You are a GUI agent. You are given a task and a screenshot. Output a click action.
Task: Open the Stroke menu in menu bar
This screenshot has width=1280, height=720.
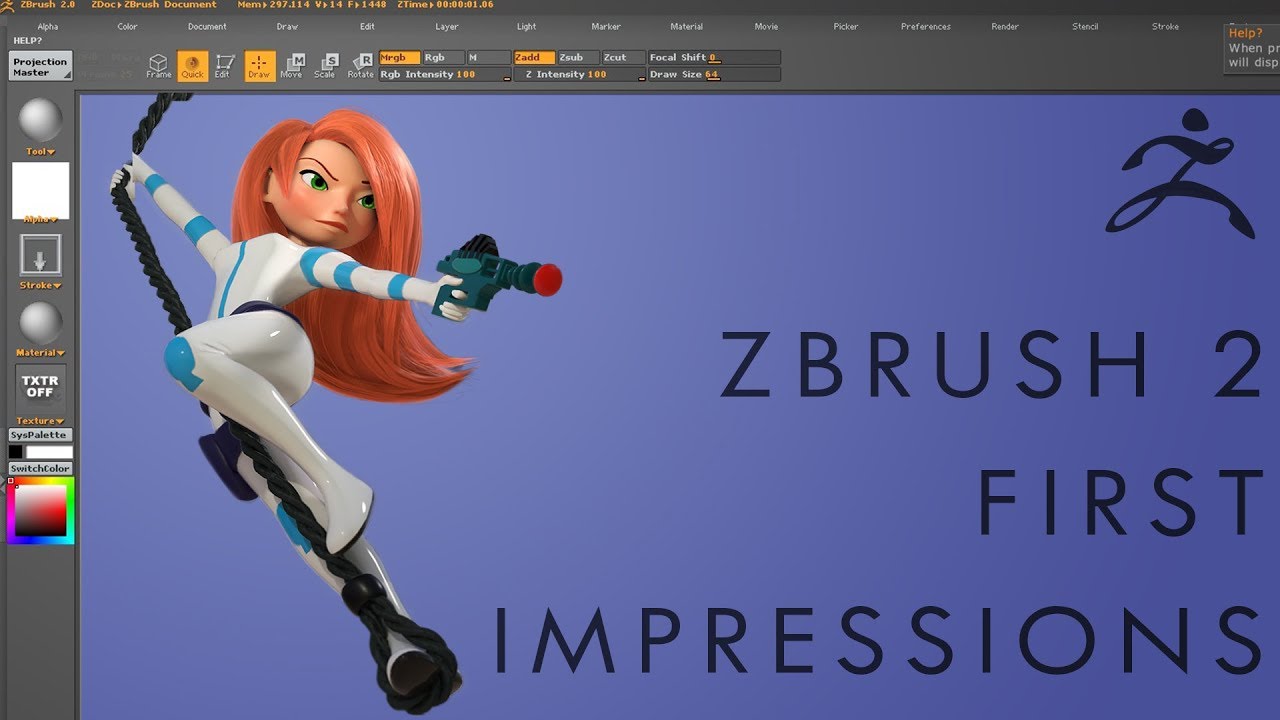coord(1165,27)
